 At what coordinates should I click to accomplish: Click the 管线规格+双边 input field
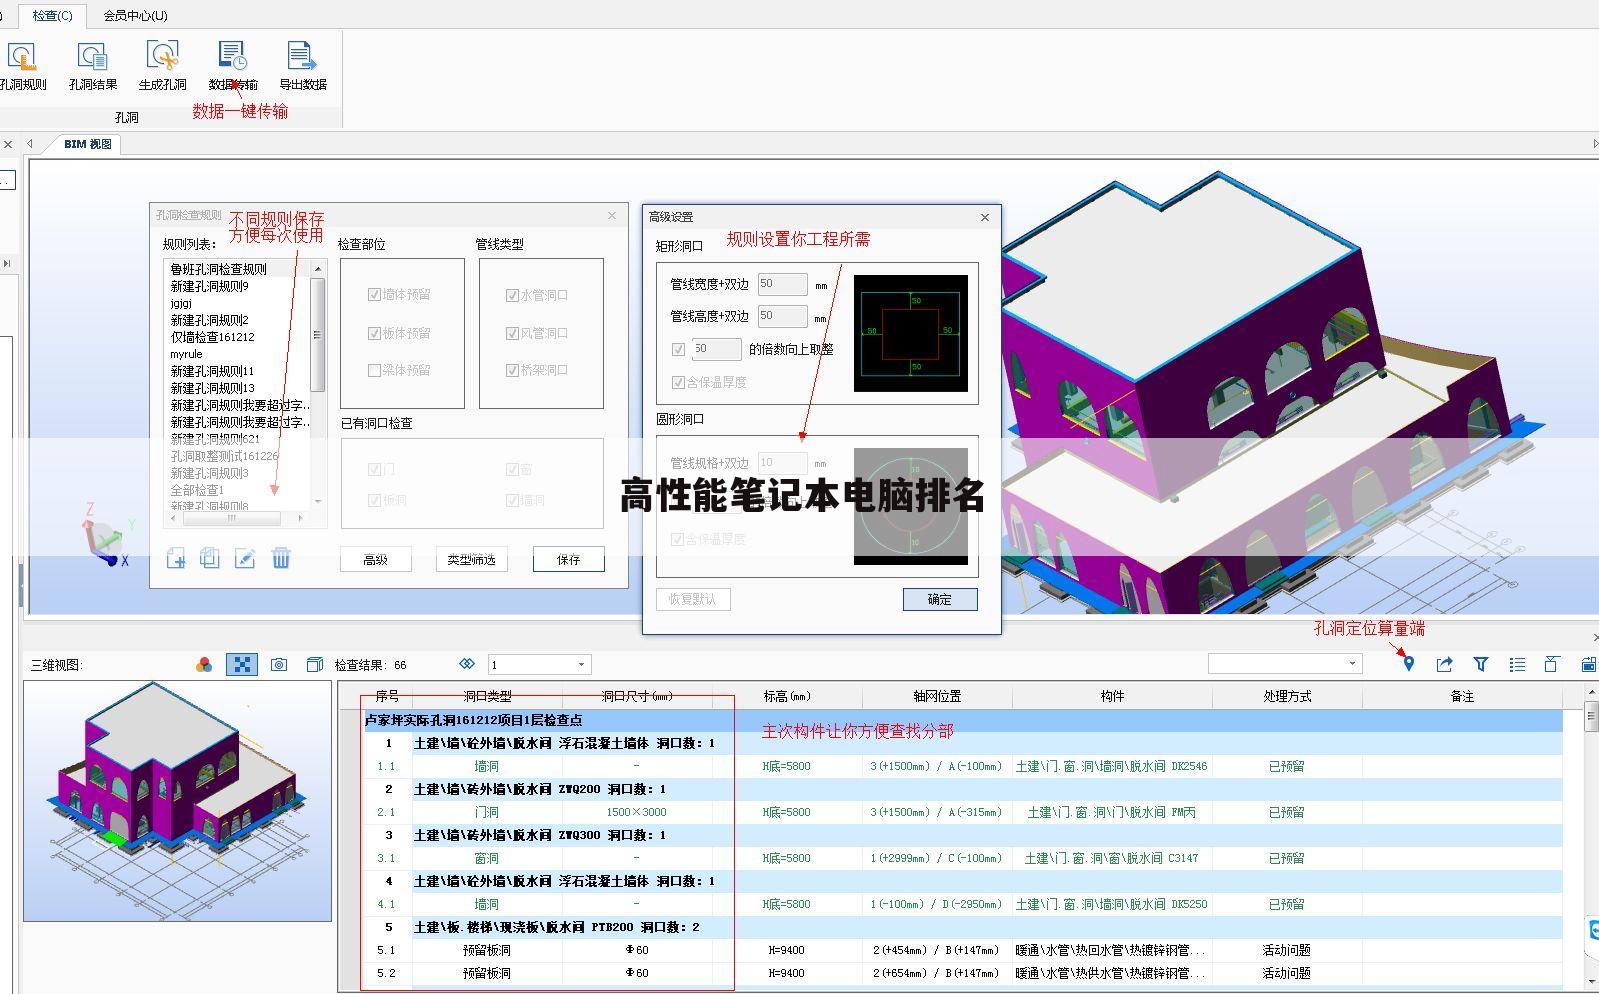pyautogui.click(x=782, y=463)
